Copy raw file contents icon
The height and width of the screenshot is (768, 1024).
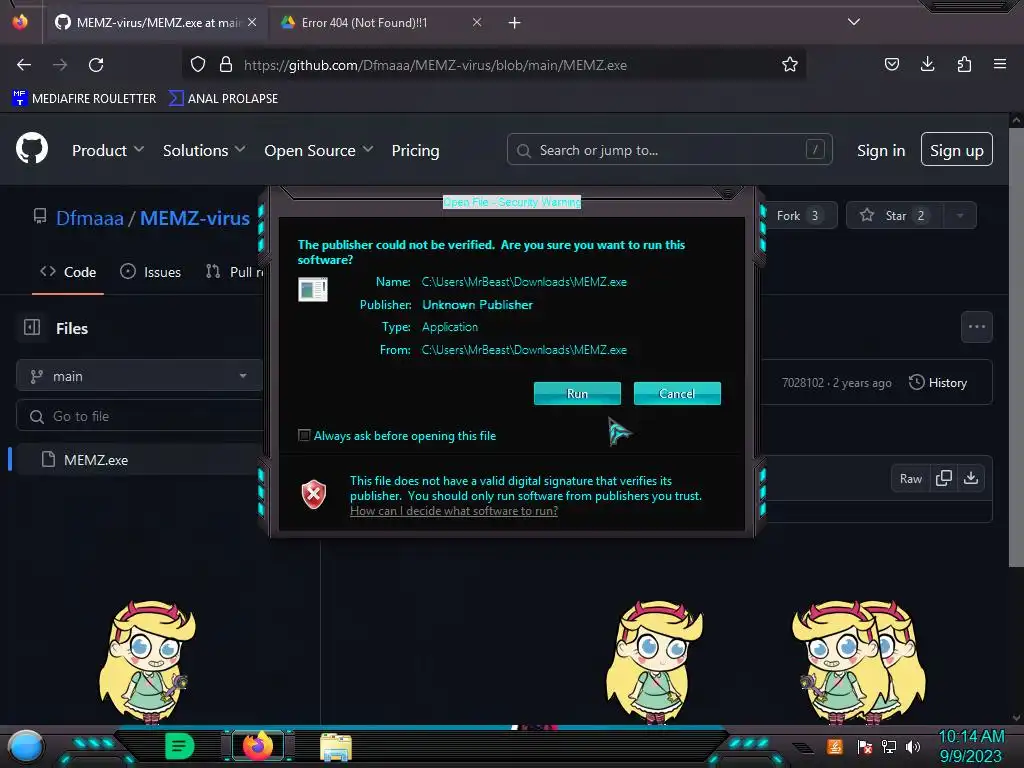tap(943, 479)
